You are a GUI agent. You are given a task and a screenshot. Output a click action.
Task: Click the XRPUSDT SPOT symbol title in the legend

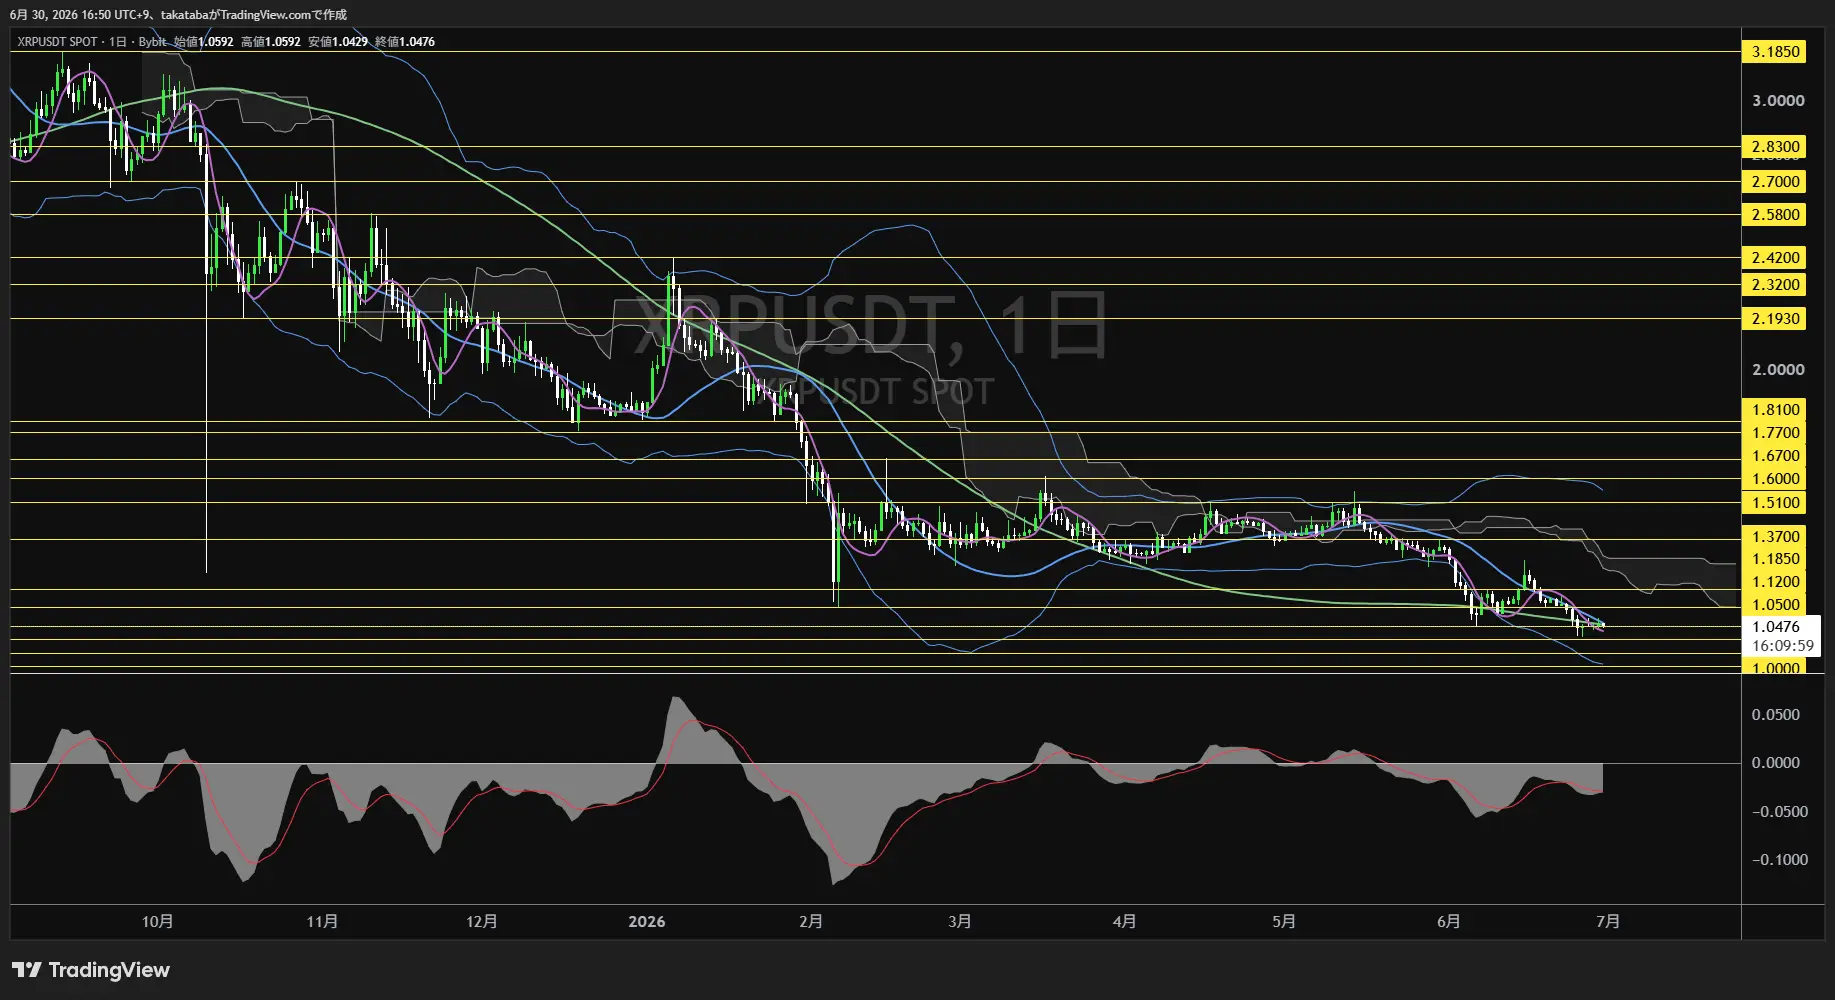[x=57, y=42]
